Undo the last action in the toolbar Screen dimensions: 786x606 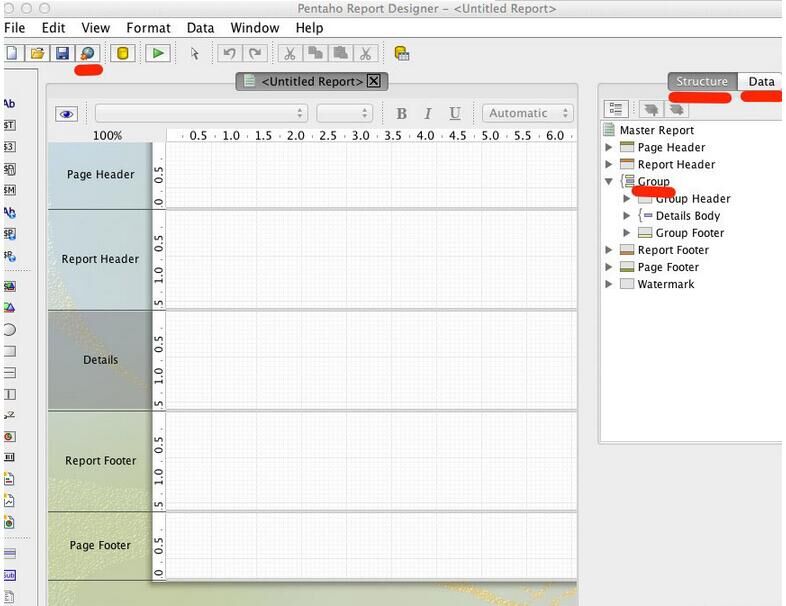click(230, 53)
